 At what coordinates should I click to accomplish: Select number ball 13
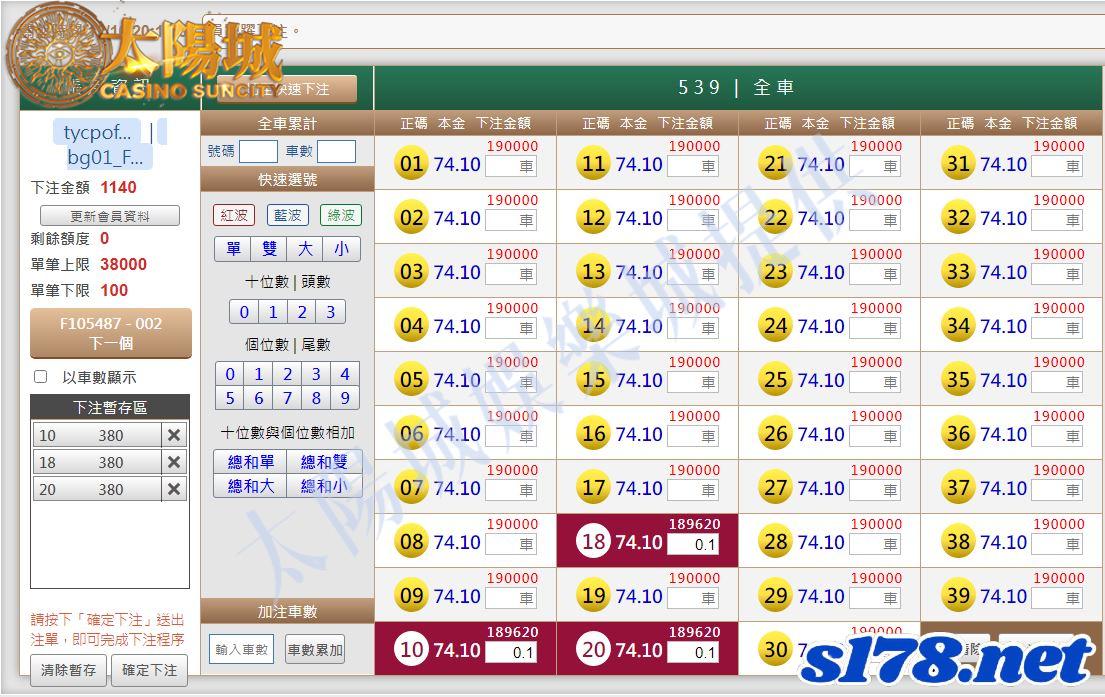click(593, 271)
